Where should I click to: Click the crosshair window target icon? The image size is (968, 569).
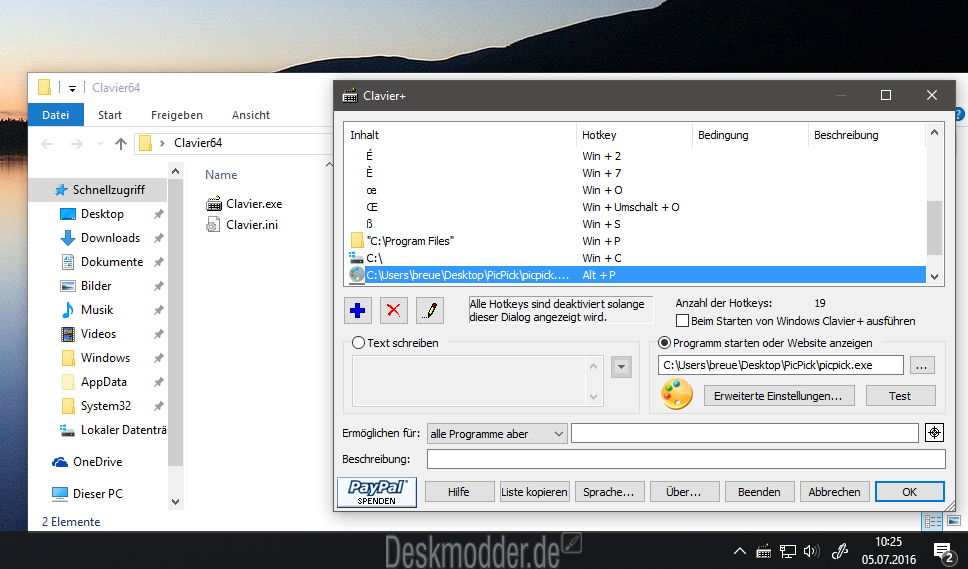[x=934, y=433]
